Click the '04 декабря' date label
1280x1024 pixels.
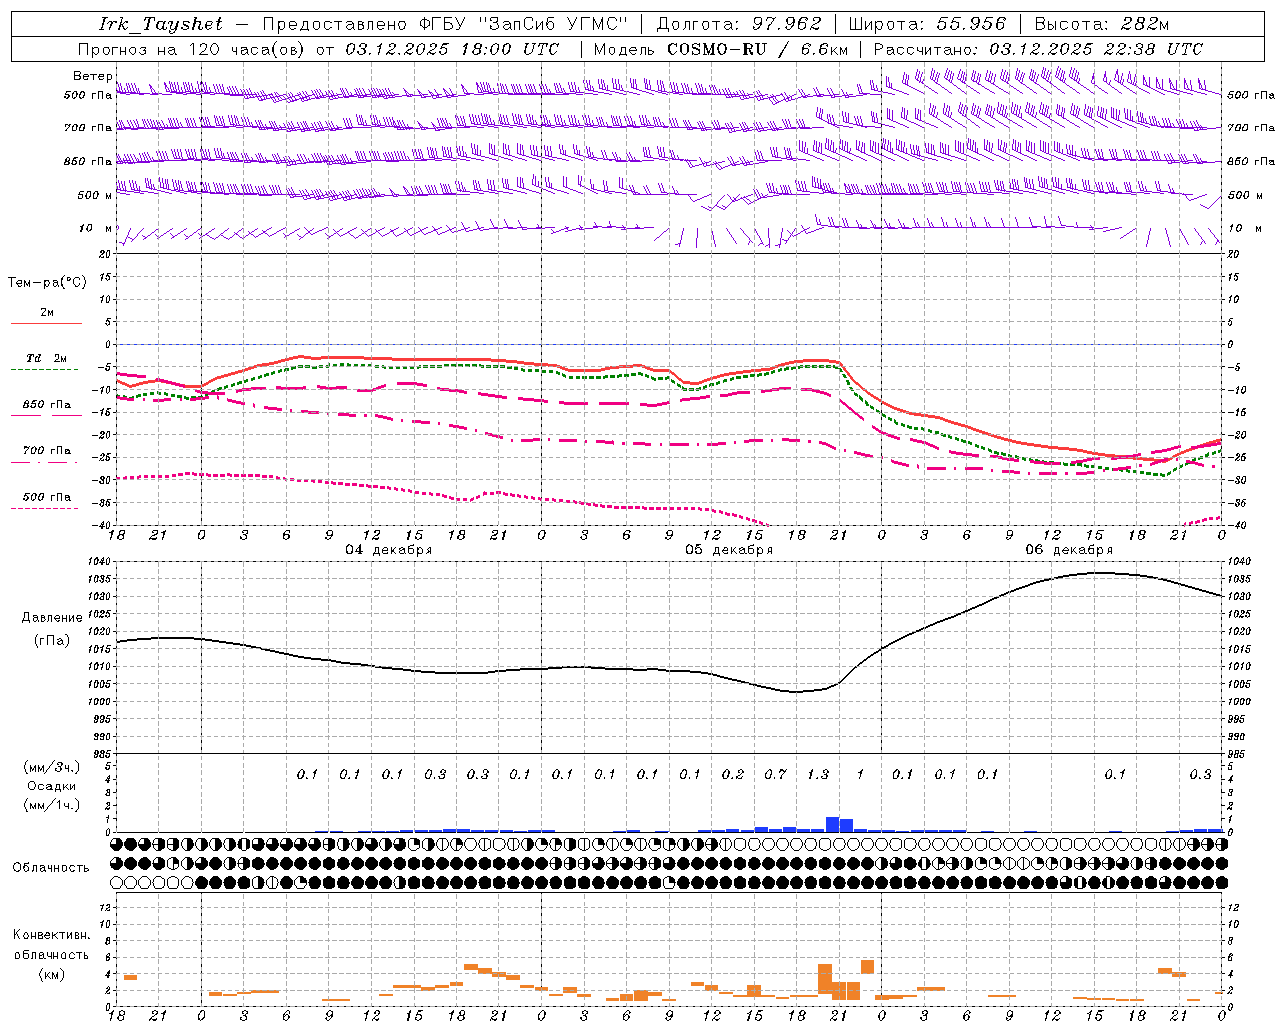[389, 550]
